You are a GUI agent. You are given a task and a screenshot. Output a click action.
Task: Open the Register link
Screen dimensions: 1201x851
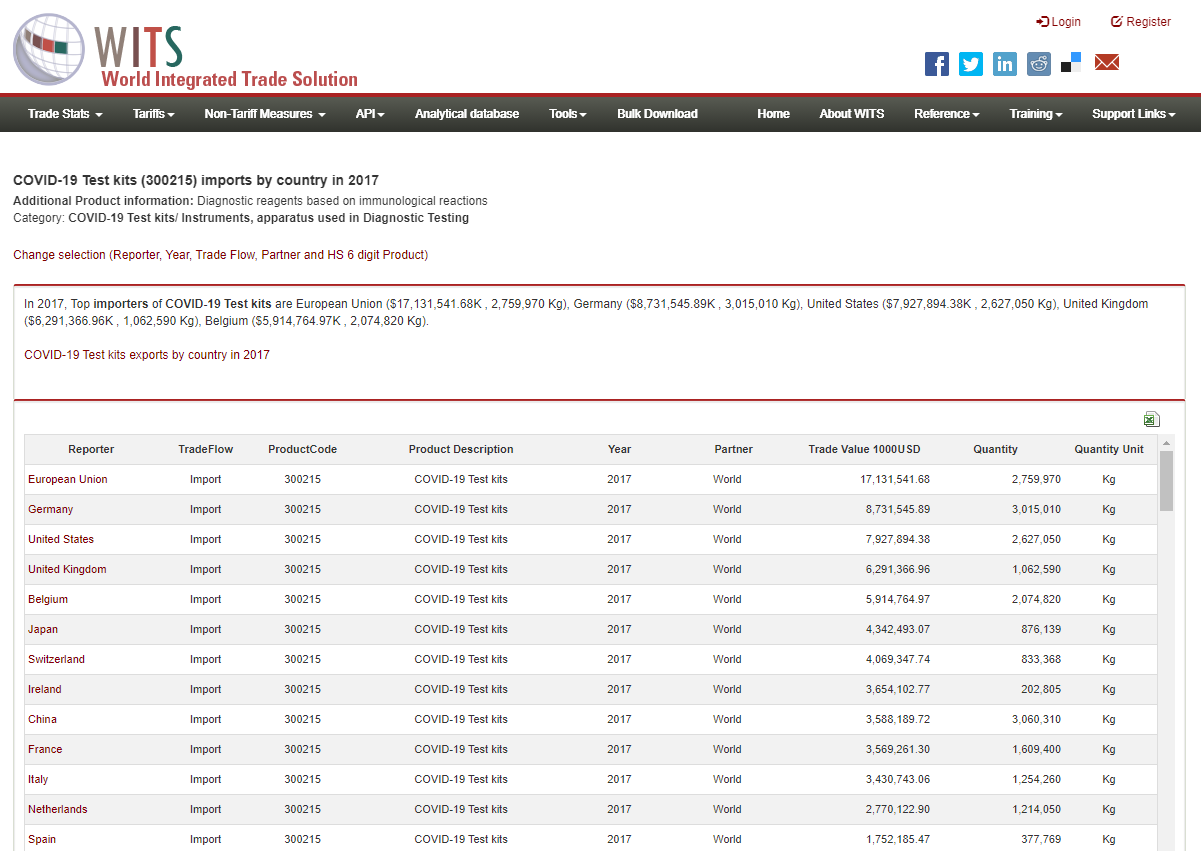click(x=1141, y=22)
